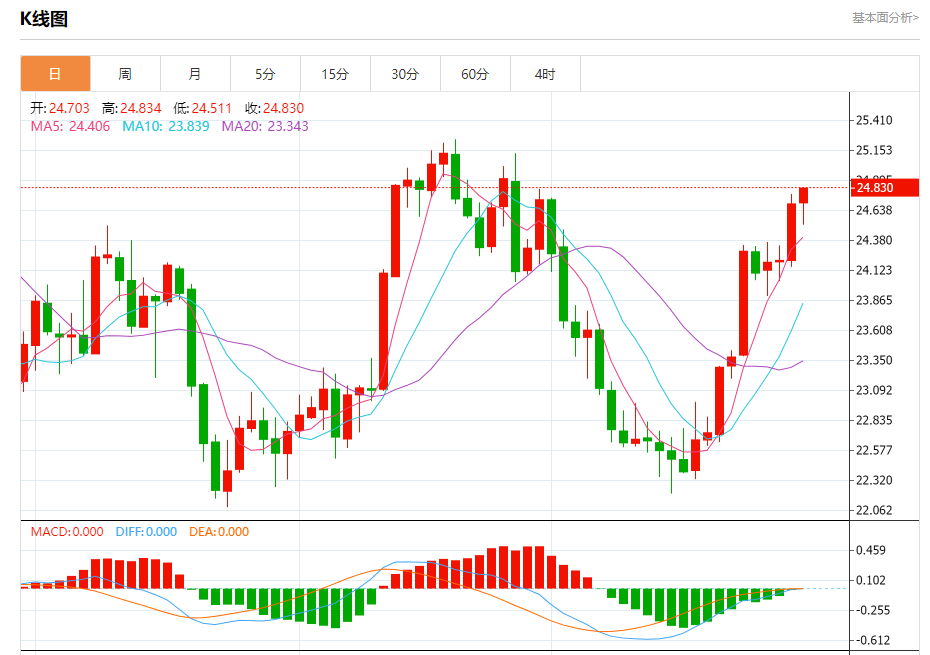The image size is (930, 655).
Task: Open the 4时 interval tab
Action: (x=545, y=74)
